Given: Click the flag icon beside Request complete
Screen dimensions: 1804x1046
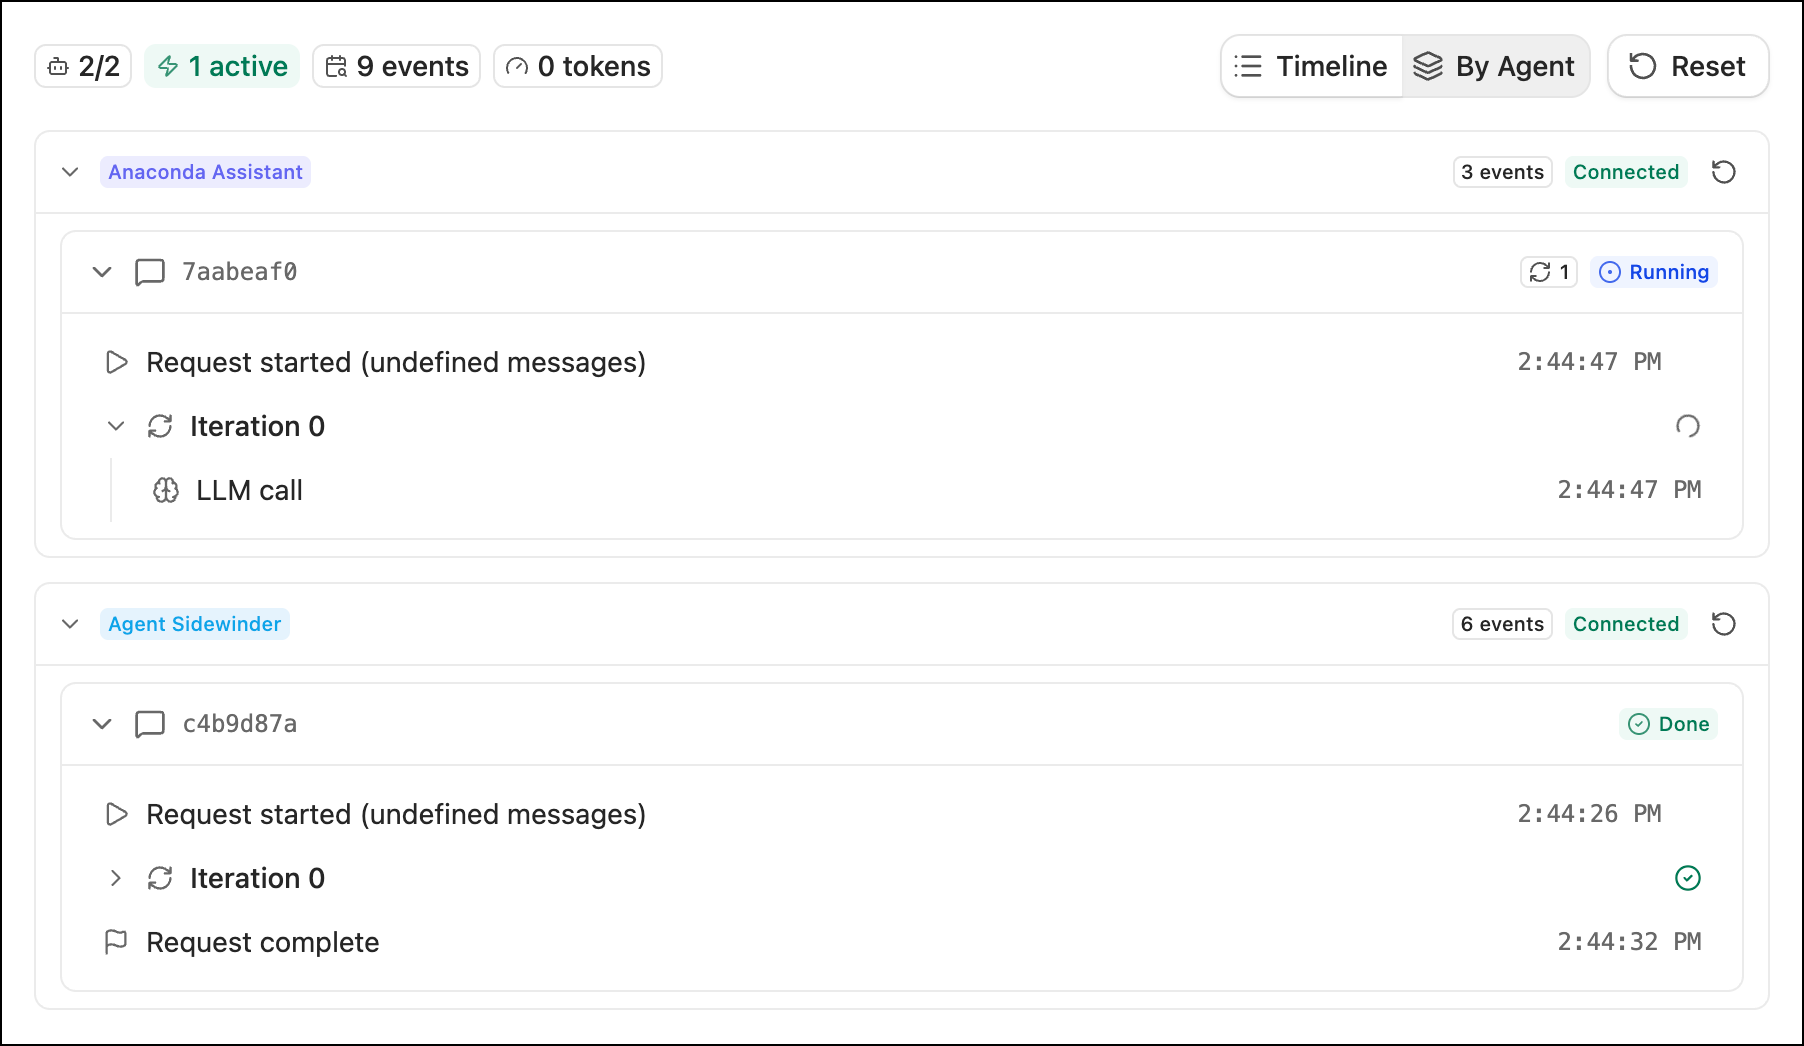Looking at the screenshot, I should [116, 942].
